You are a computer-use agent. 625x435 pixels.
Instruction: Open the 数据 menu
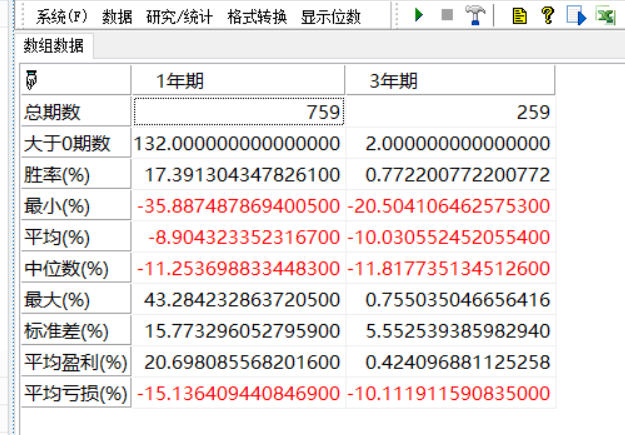coord(117,17)
